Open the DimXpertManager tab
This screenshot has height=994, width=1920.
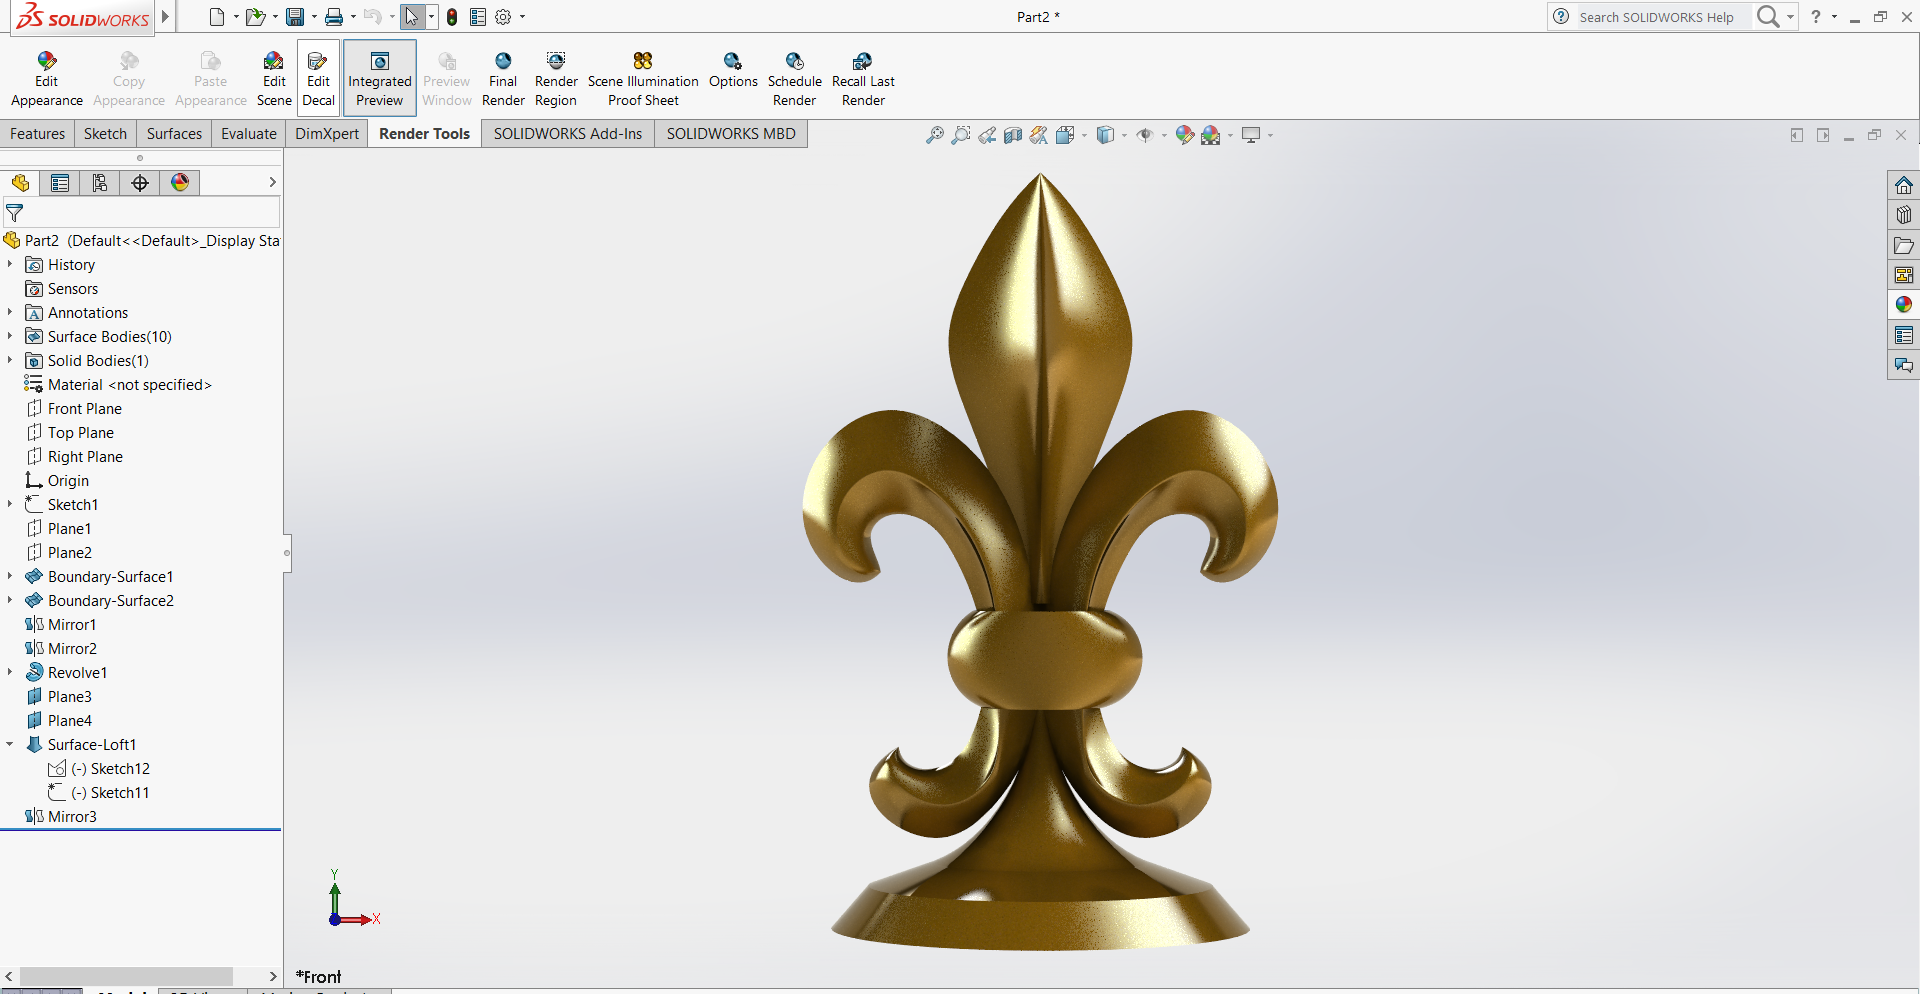coord(140,183)
